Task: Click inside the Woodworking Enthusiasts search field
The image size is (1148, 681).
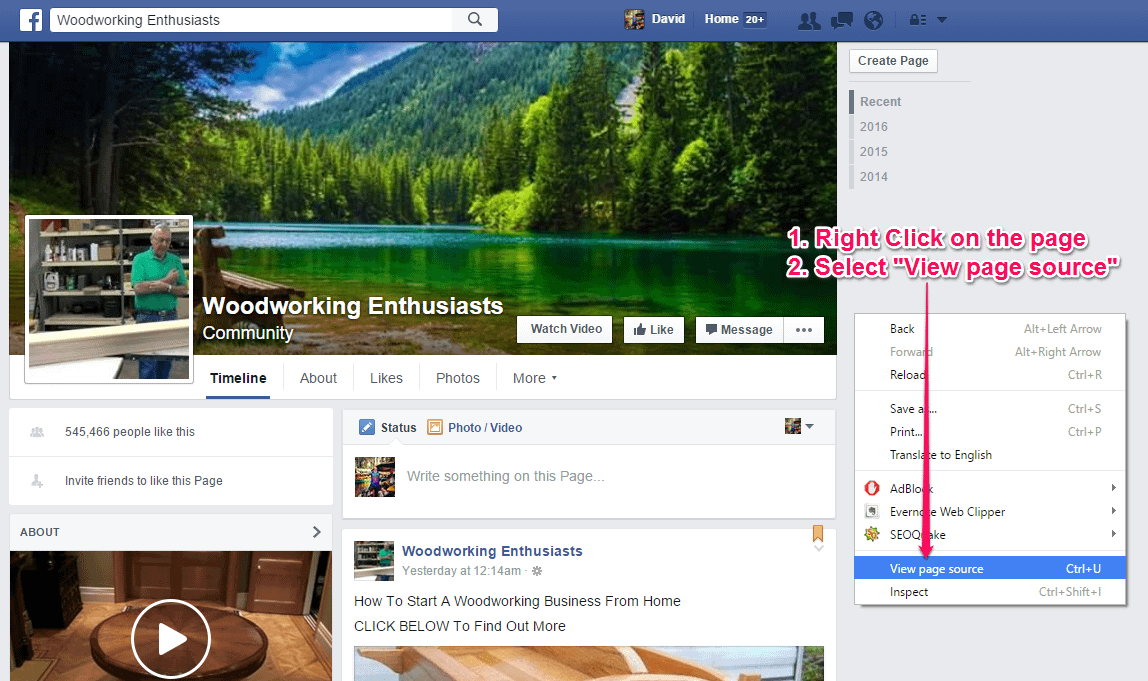Action: pyautogui.click(x=251, y=20)
